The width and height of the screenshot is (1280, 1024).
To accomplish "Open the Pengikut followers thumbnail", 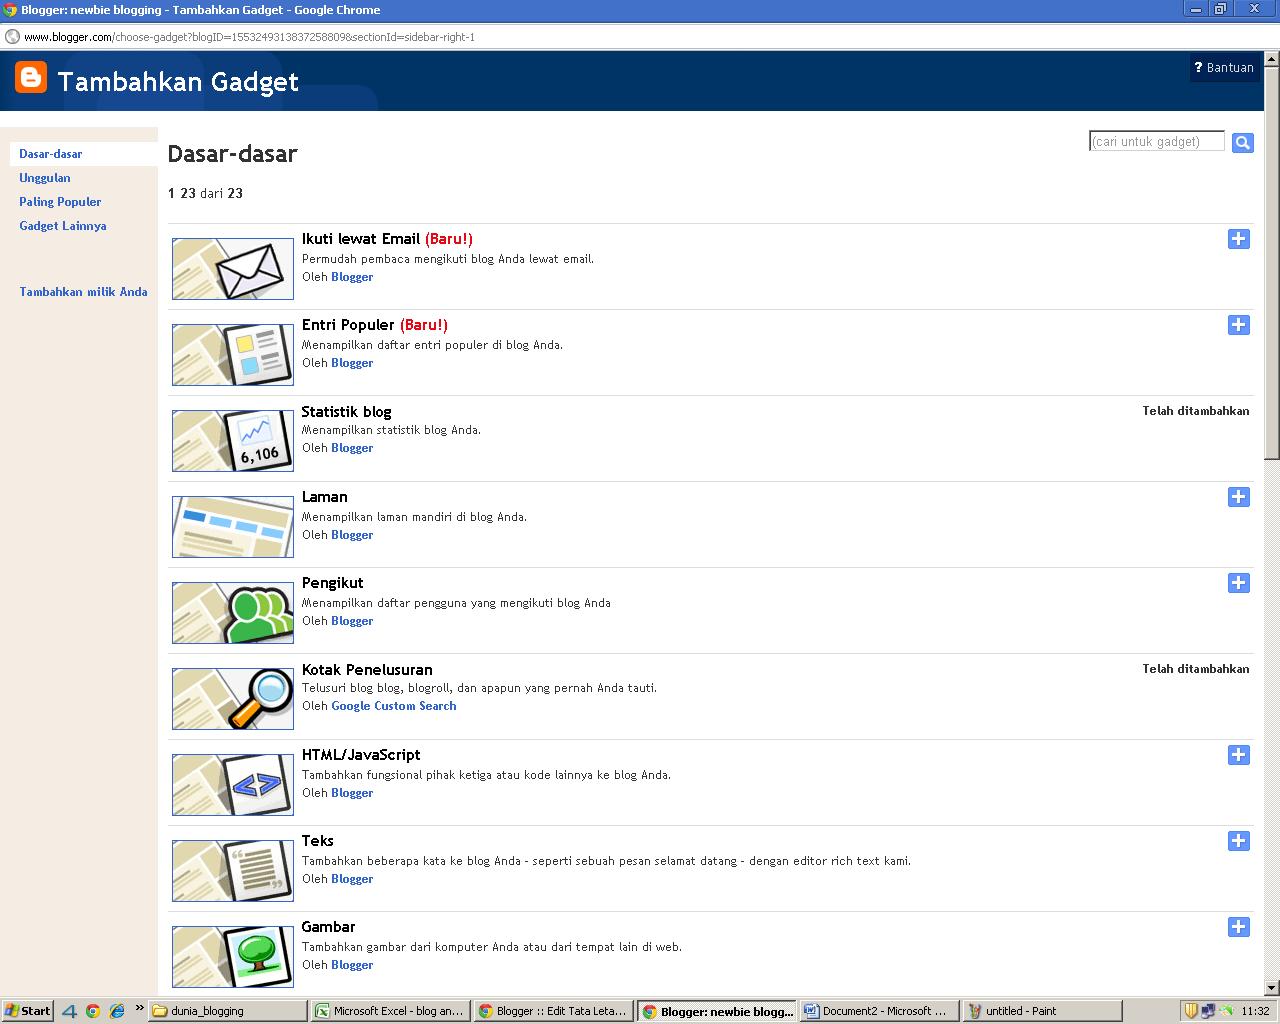I will [233, 613].
